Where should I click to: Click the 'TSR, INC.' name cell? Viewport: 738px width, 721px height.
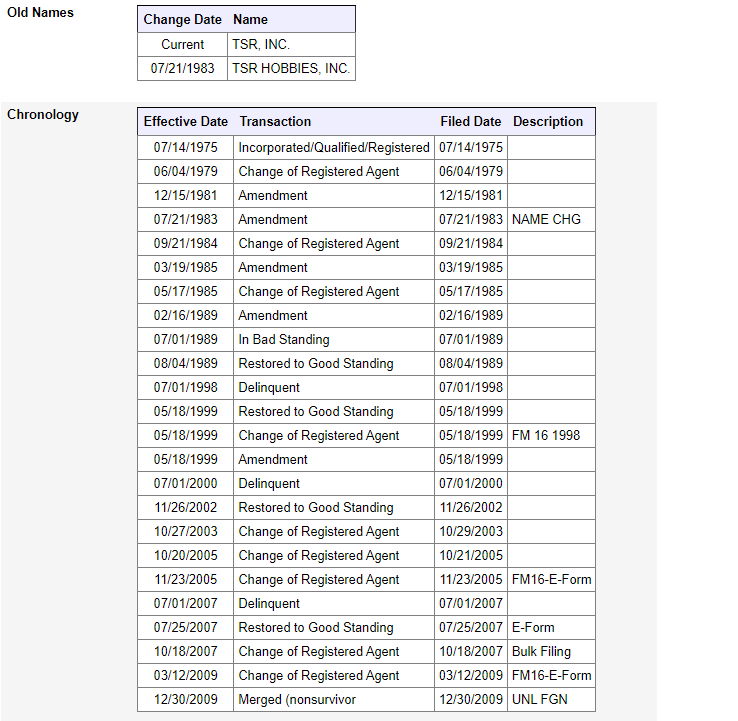point(291,45)
